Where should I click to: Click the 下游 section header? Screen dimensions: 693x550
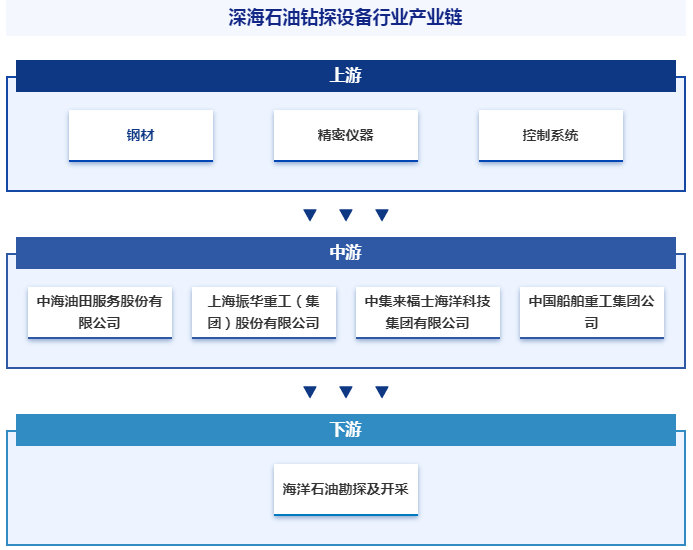click(x=346, y=430)
